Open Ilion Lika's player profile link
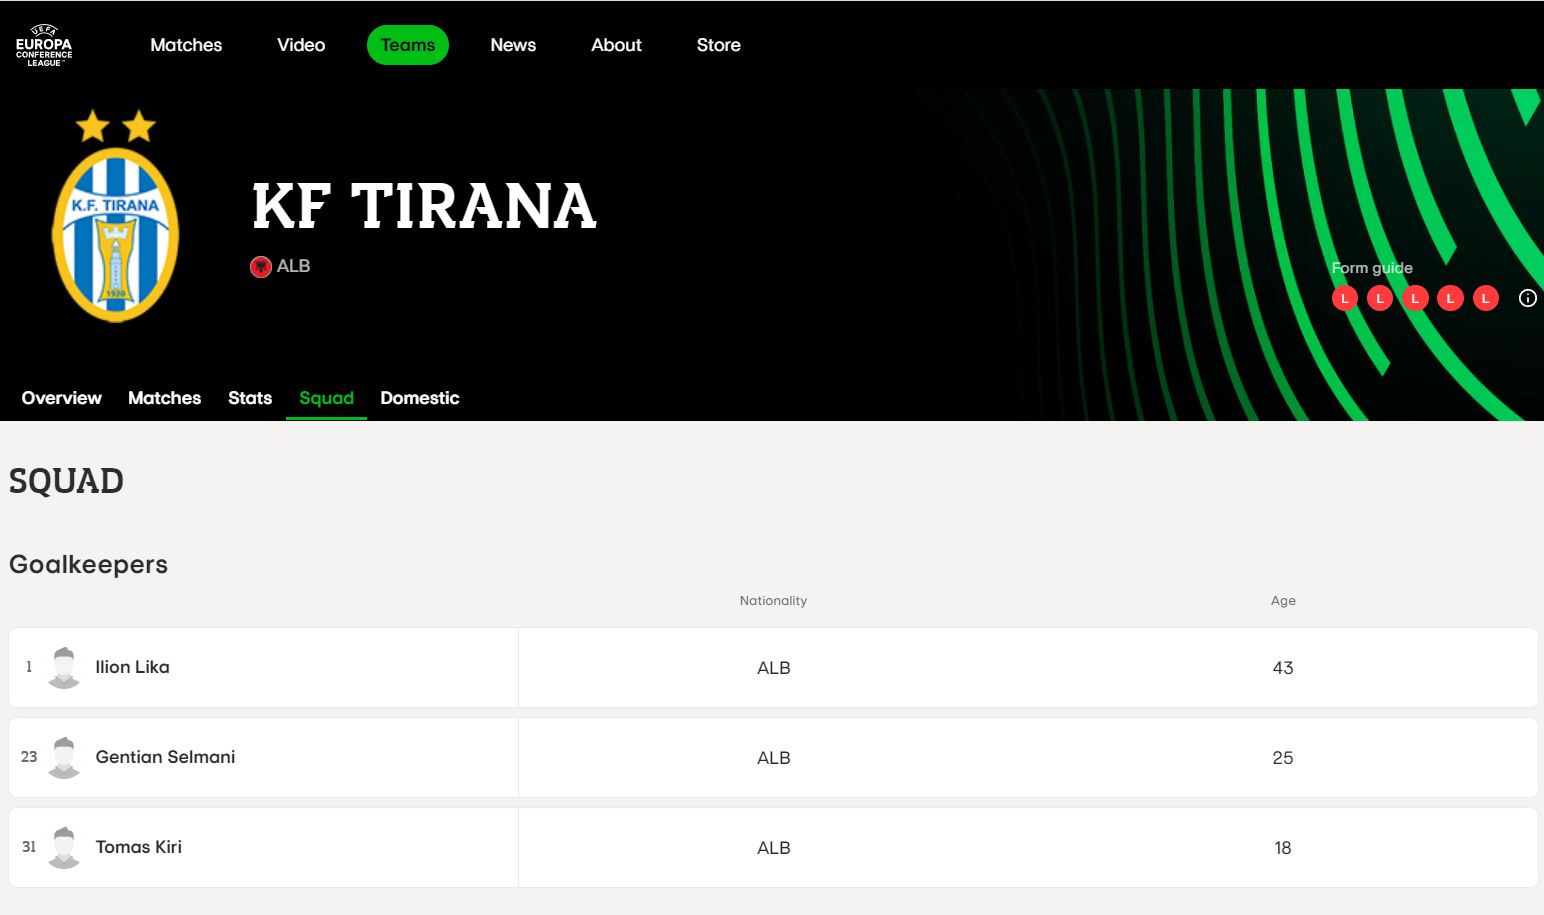 [x=132, y=667]
